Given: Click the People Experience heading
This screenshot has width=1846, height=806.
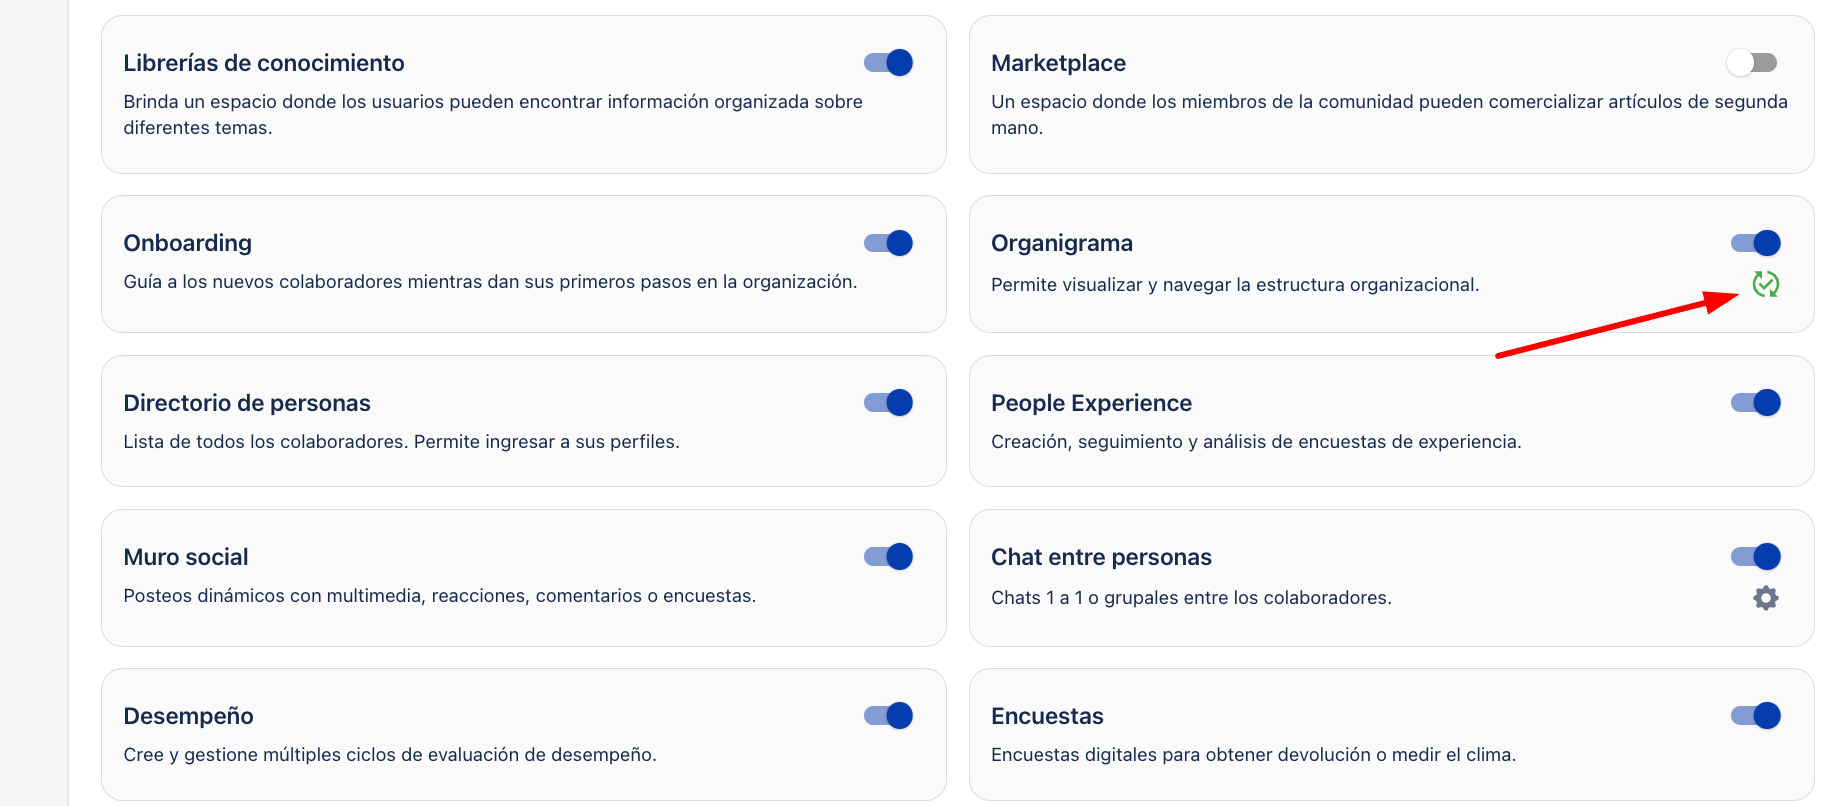Looking at the screenshot, I should 1091,403.
